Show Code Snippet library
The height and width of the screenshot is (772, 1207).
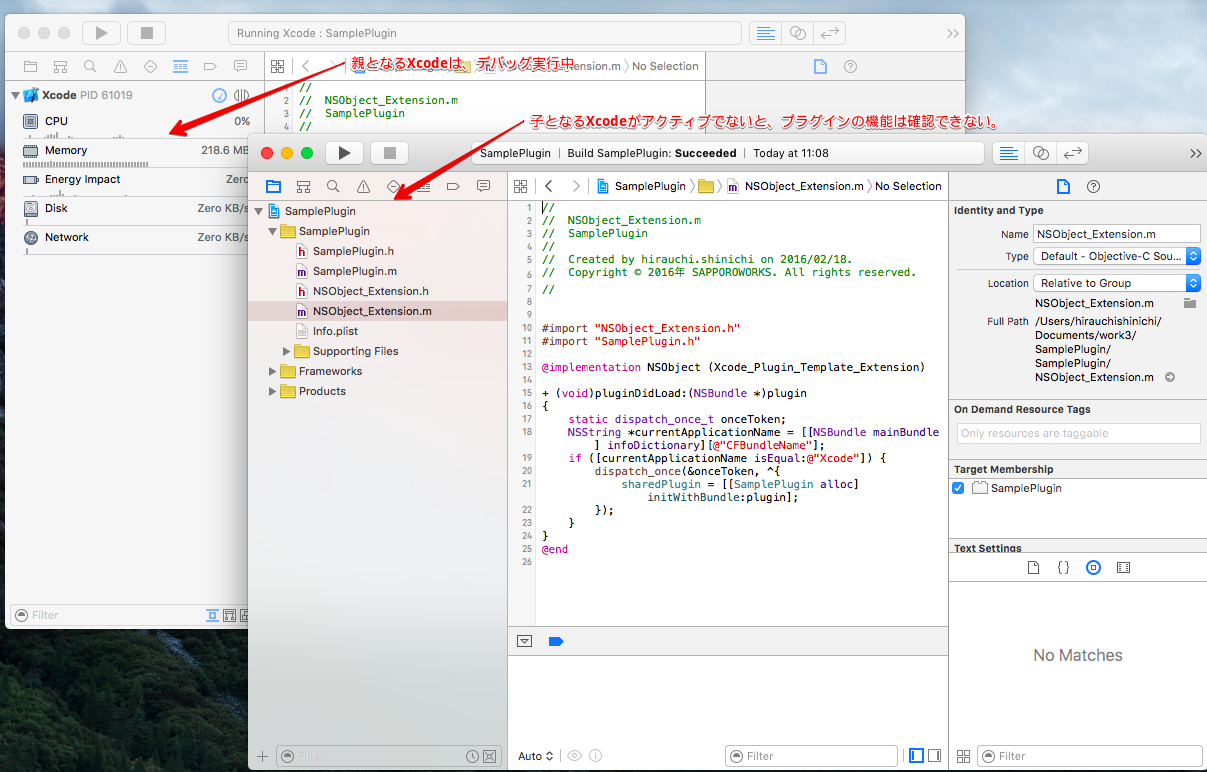1063,567
